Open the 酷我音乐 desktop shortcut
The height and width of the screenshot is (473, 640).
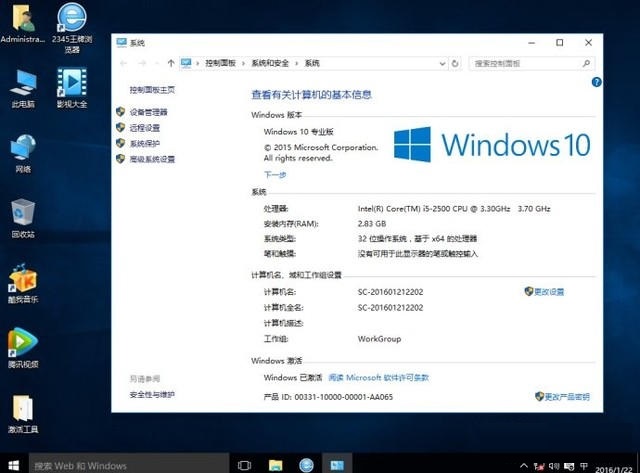pyautogui.click(x=23, y=283)
